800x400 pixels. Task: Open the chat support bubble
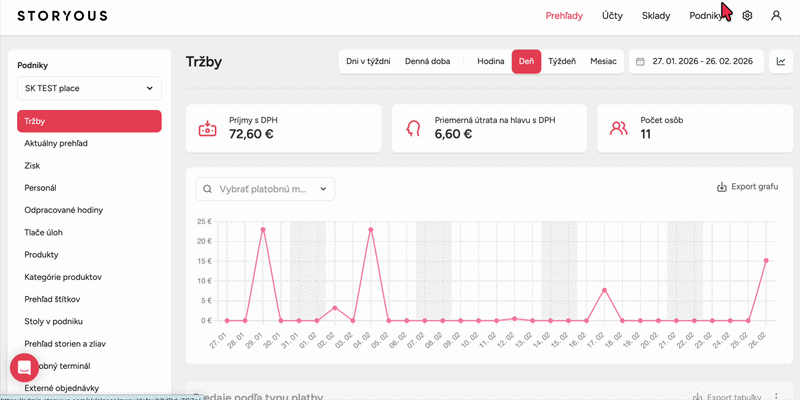pyautogui.click(x=24, y=367)
